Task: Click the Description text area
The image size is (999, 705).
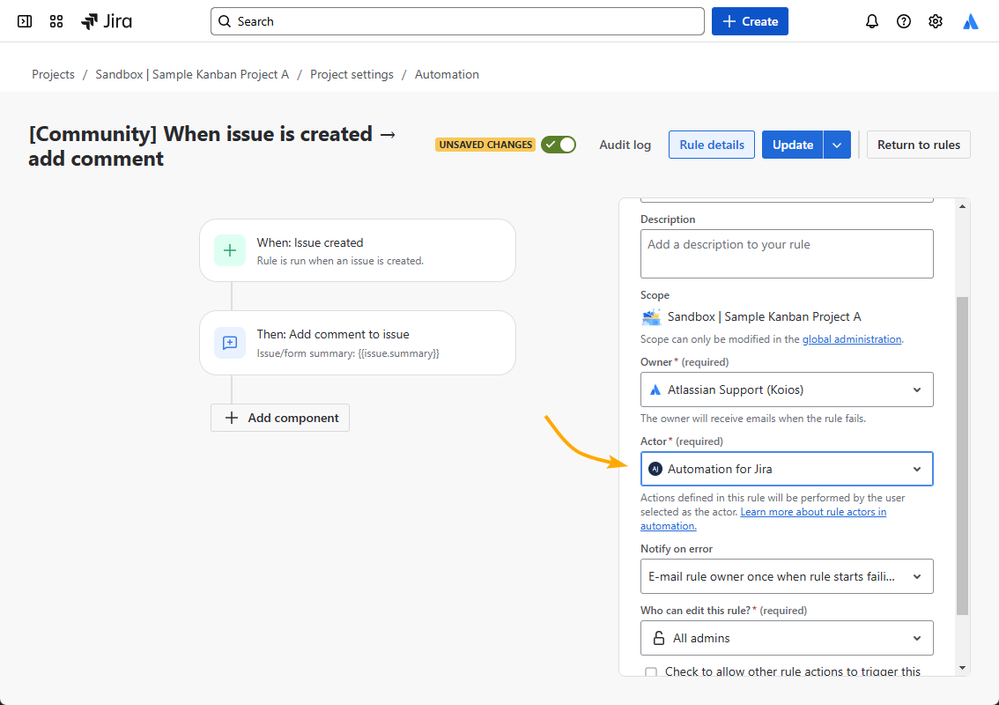Action: [x=787, y=254]
